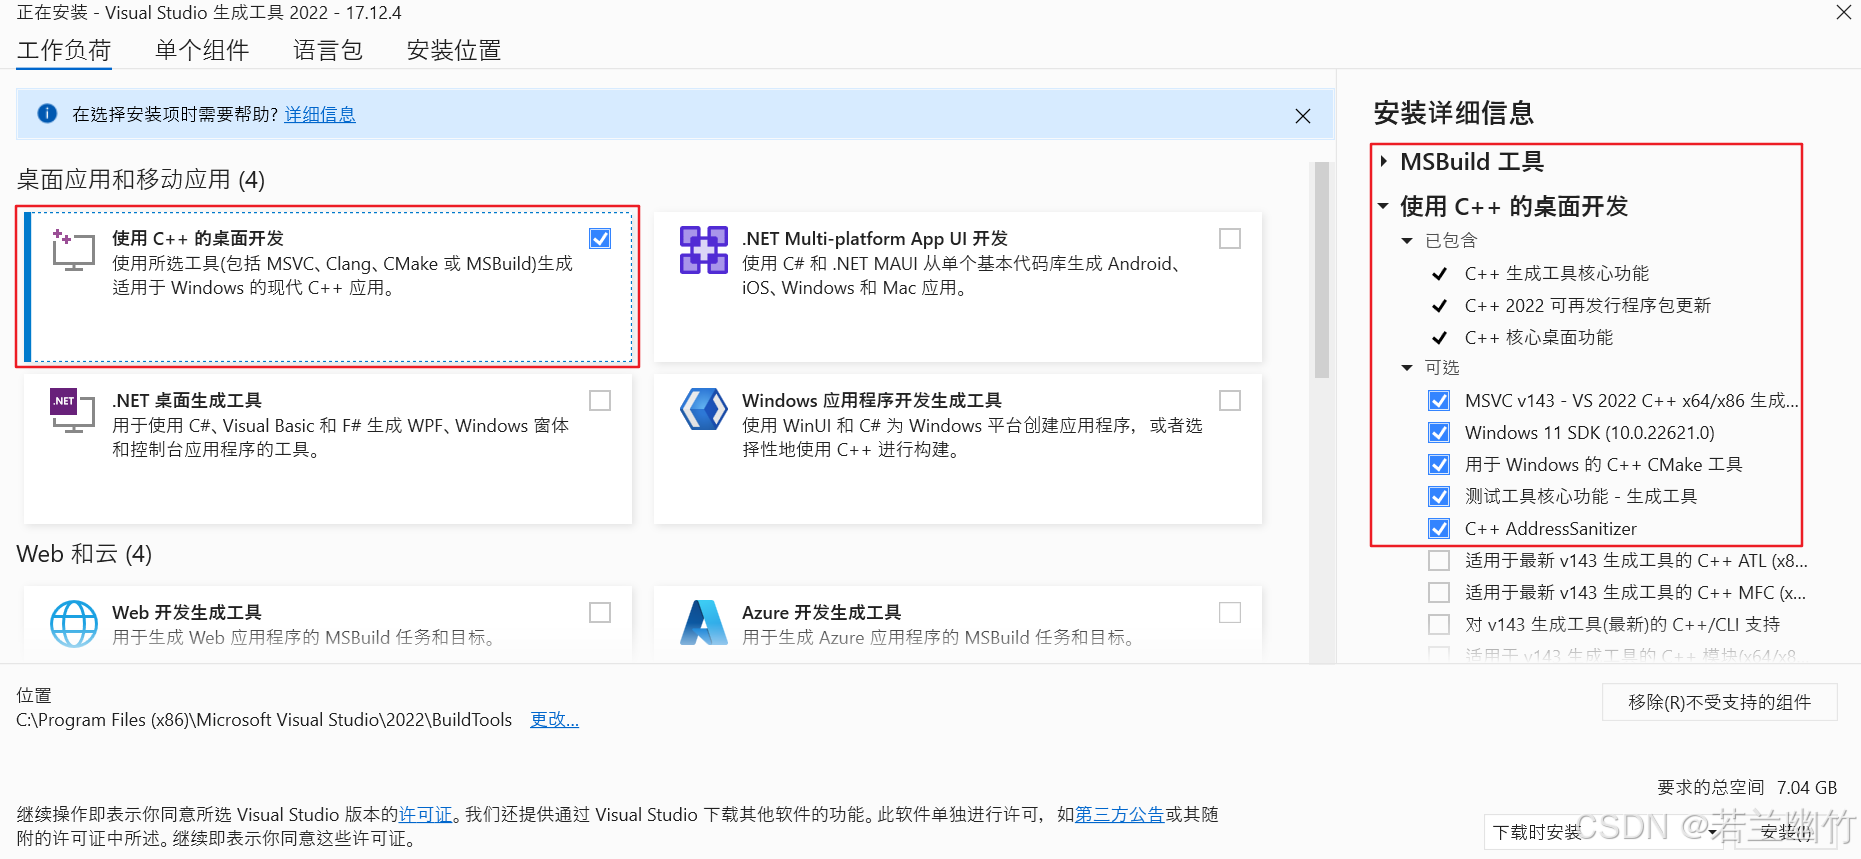Uncheck 使用 C++ 的桌面开发 workload
Image resolution: width=1861 pixels, height=859 pixels.
pos(600,238)
